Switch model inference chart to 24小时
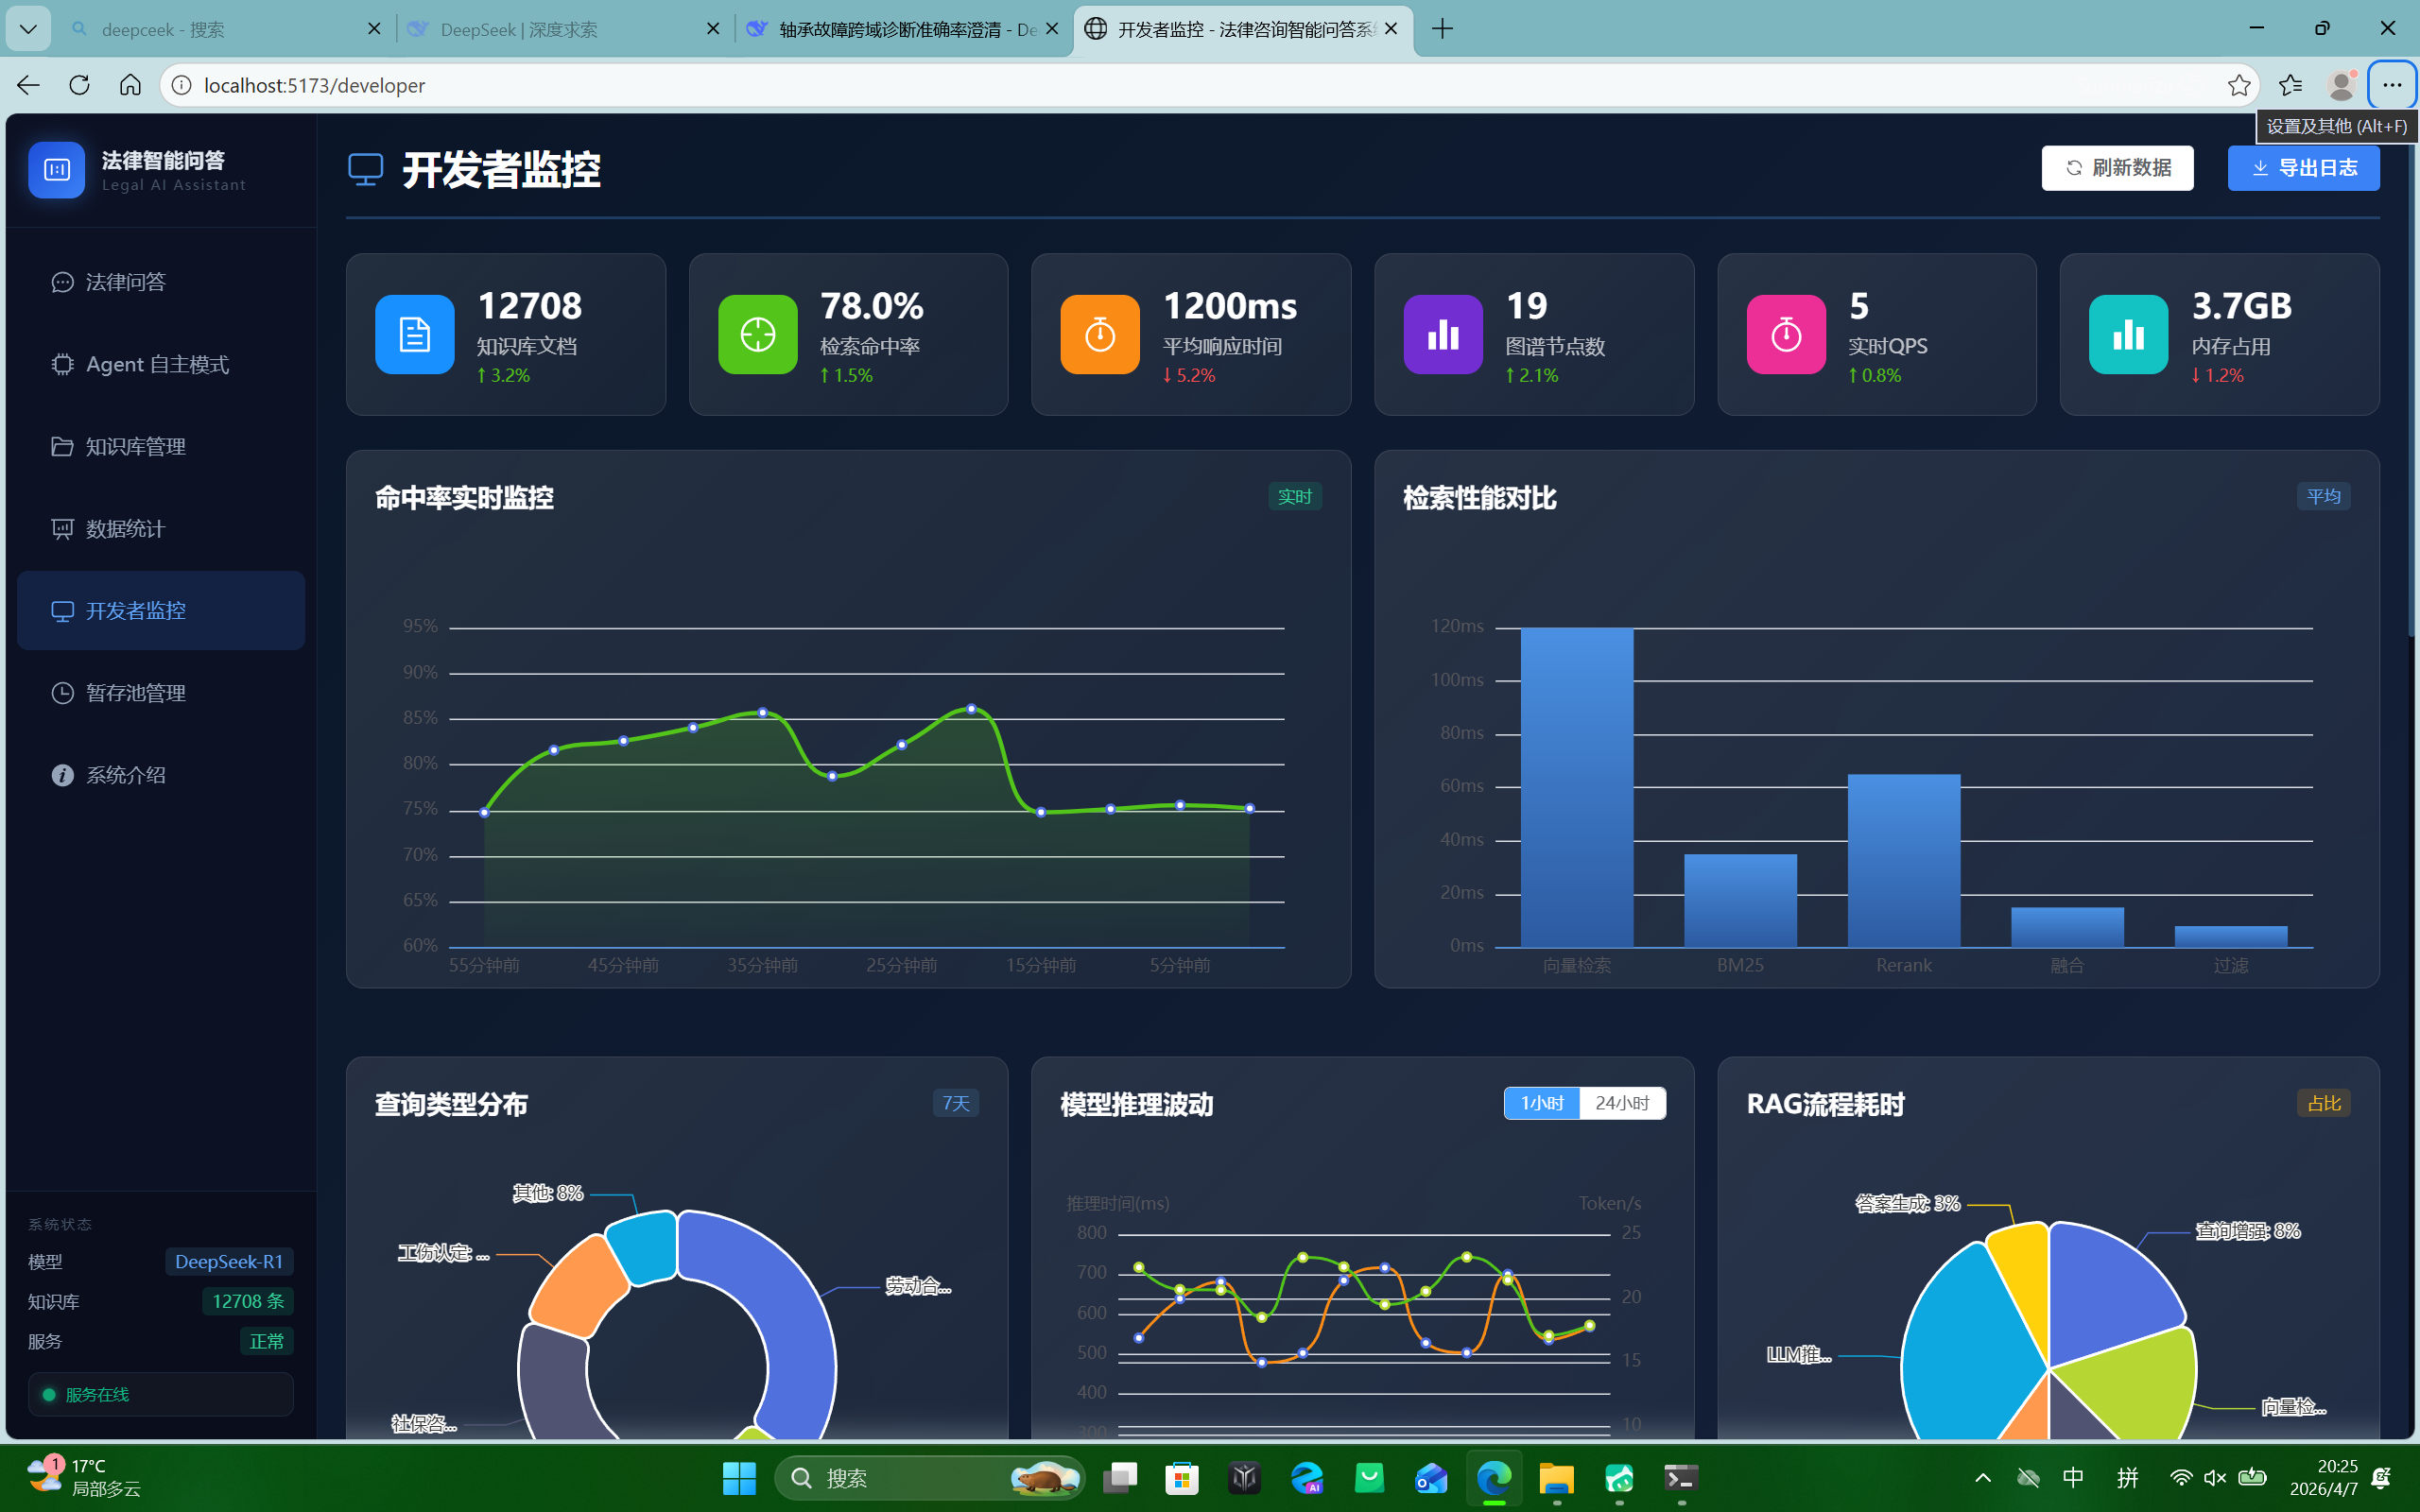The height and width of the screenshot is (1512, 2420). pyautogui.click(x=1621, y=1103)
